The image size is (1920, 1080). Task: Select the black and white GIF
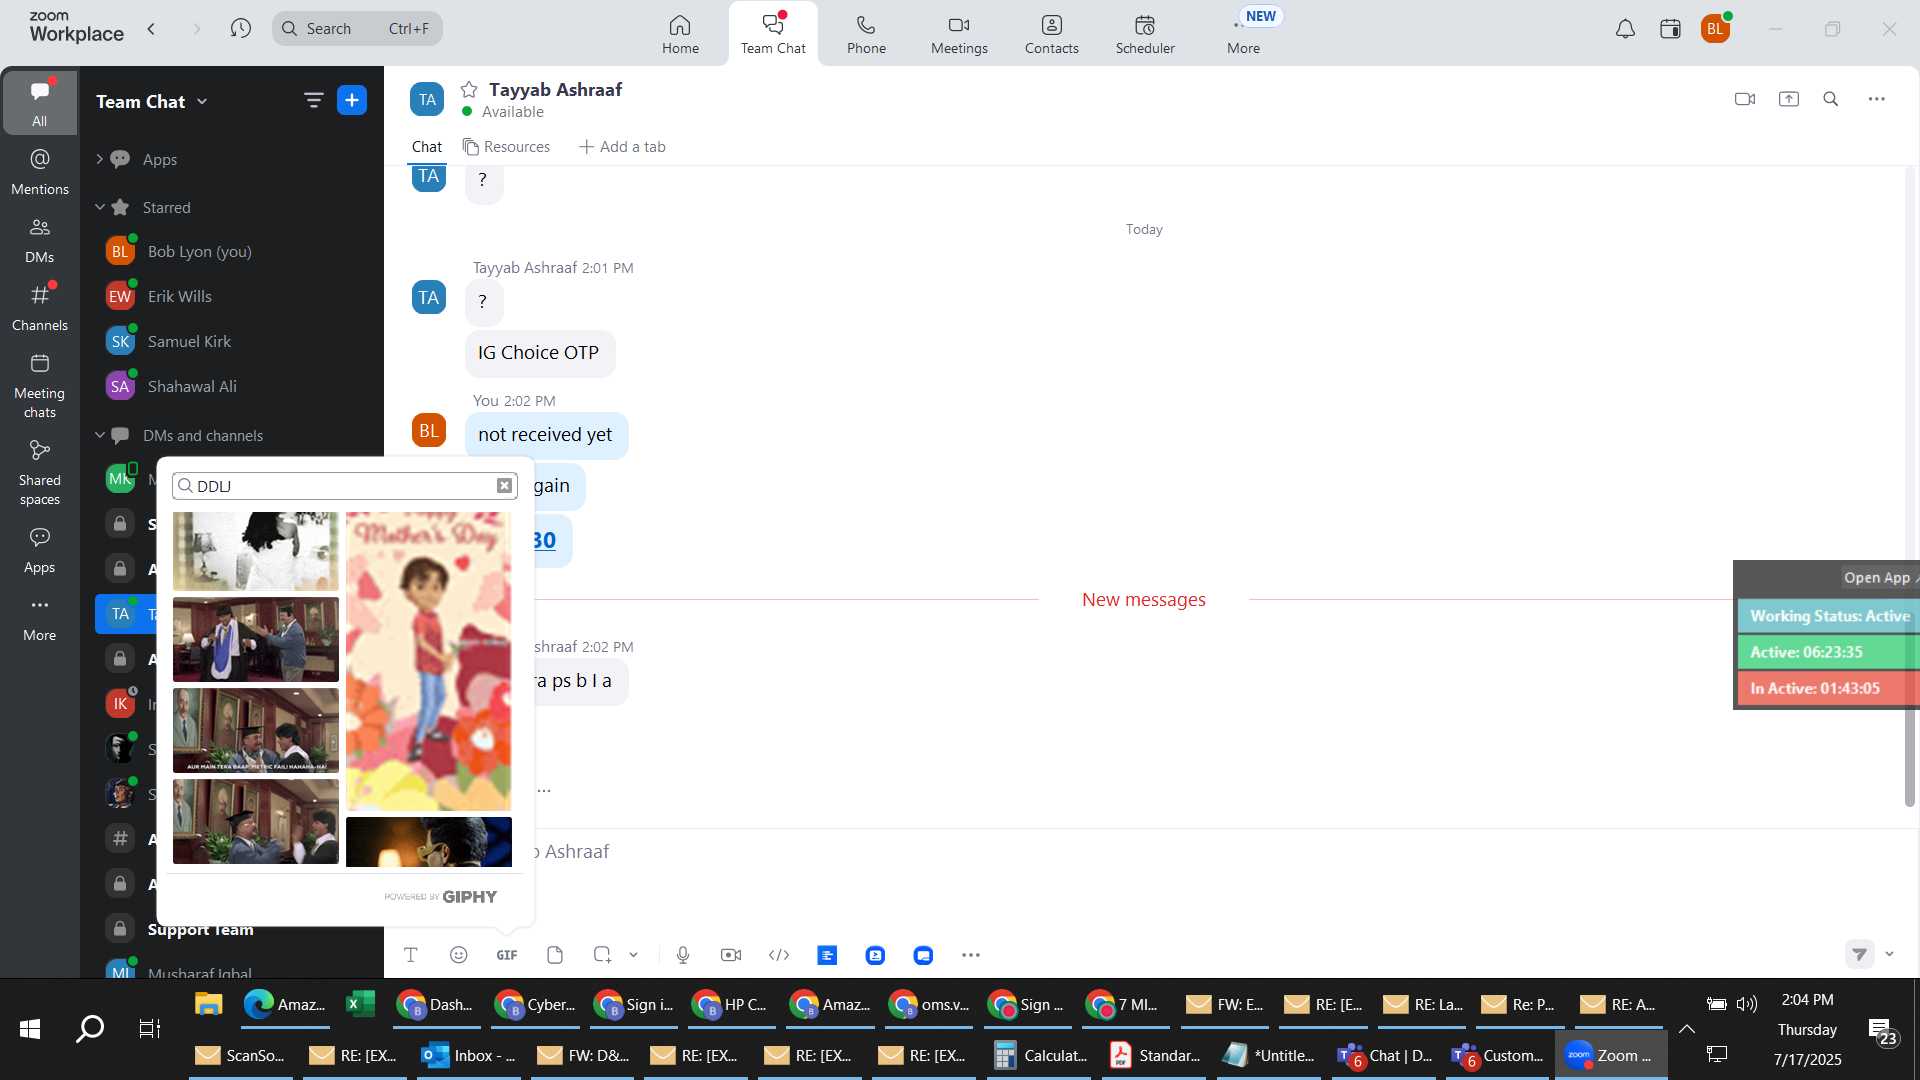coord(256,551)
